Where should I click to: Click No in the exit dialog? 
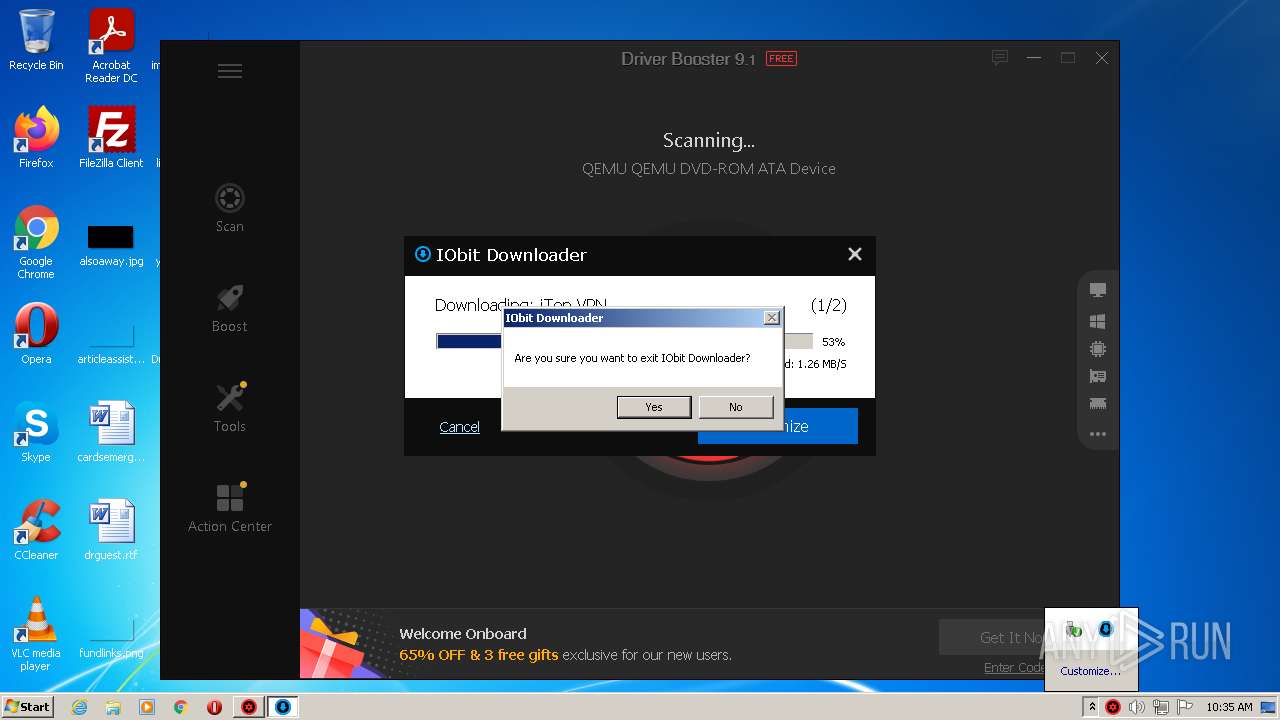pyautogui.click(x=736, y=407)
